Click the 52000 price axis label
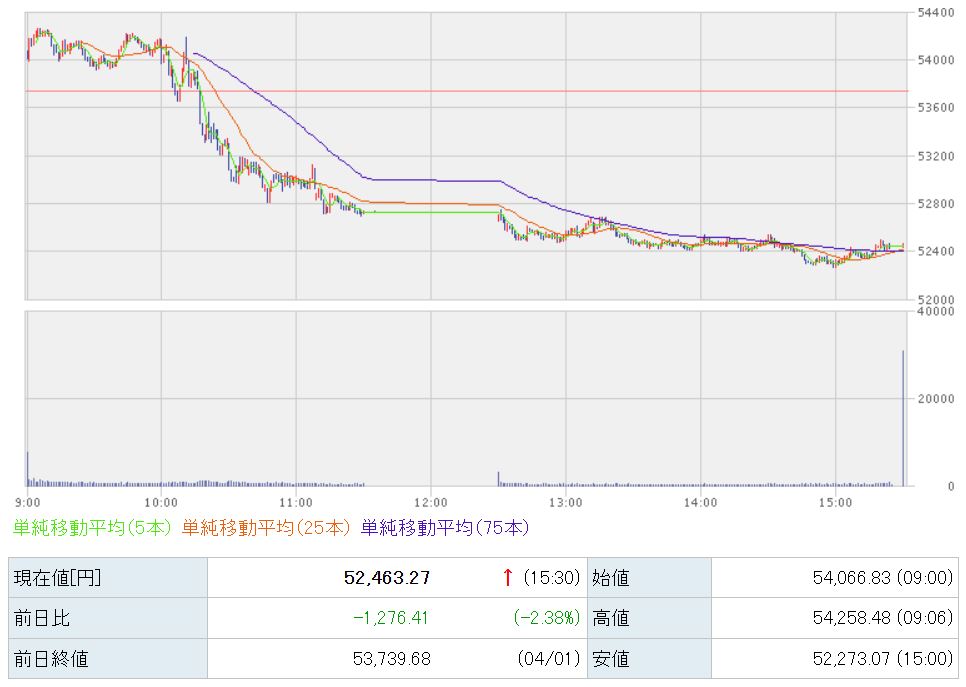 936,299
